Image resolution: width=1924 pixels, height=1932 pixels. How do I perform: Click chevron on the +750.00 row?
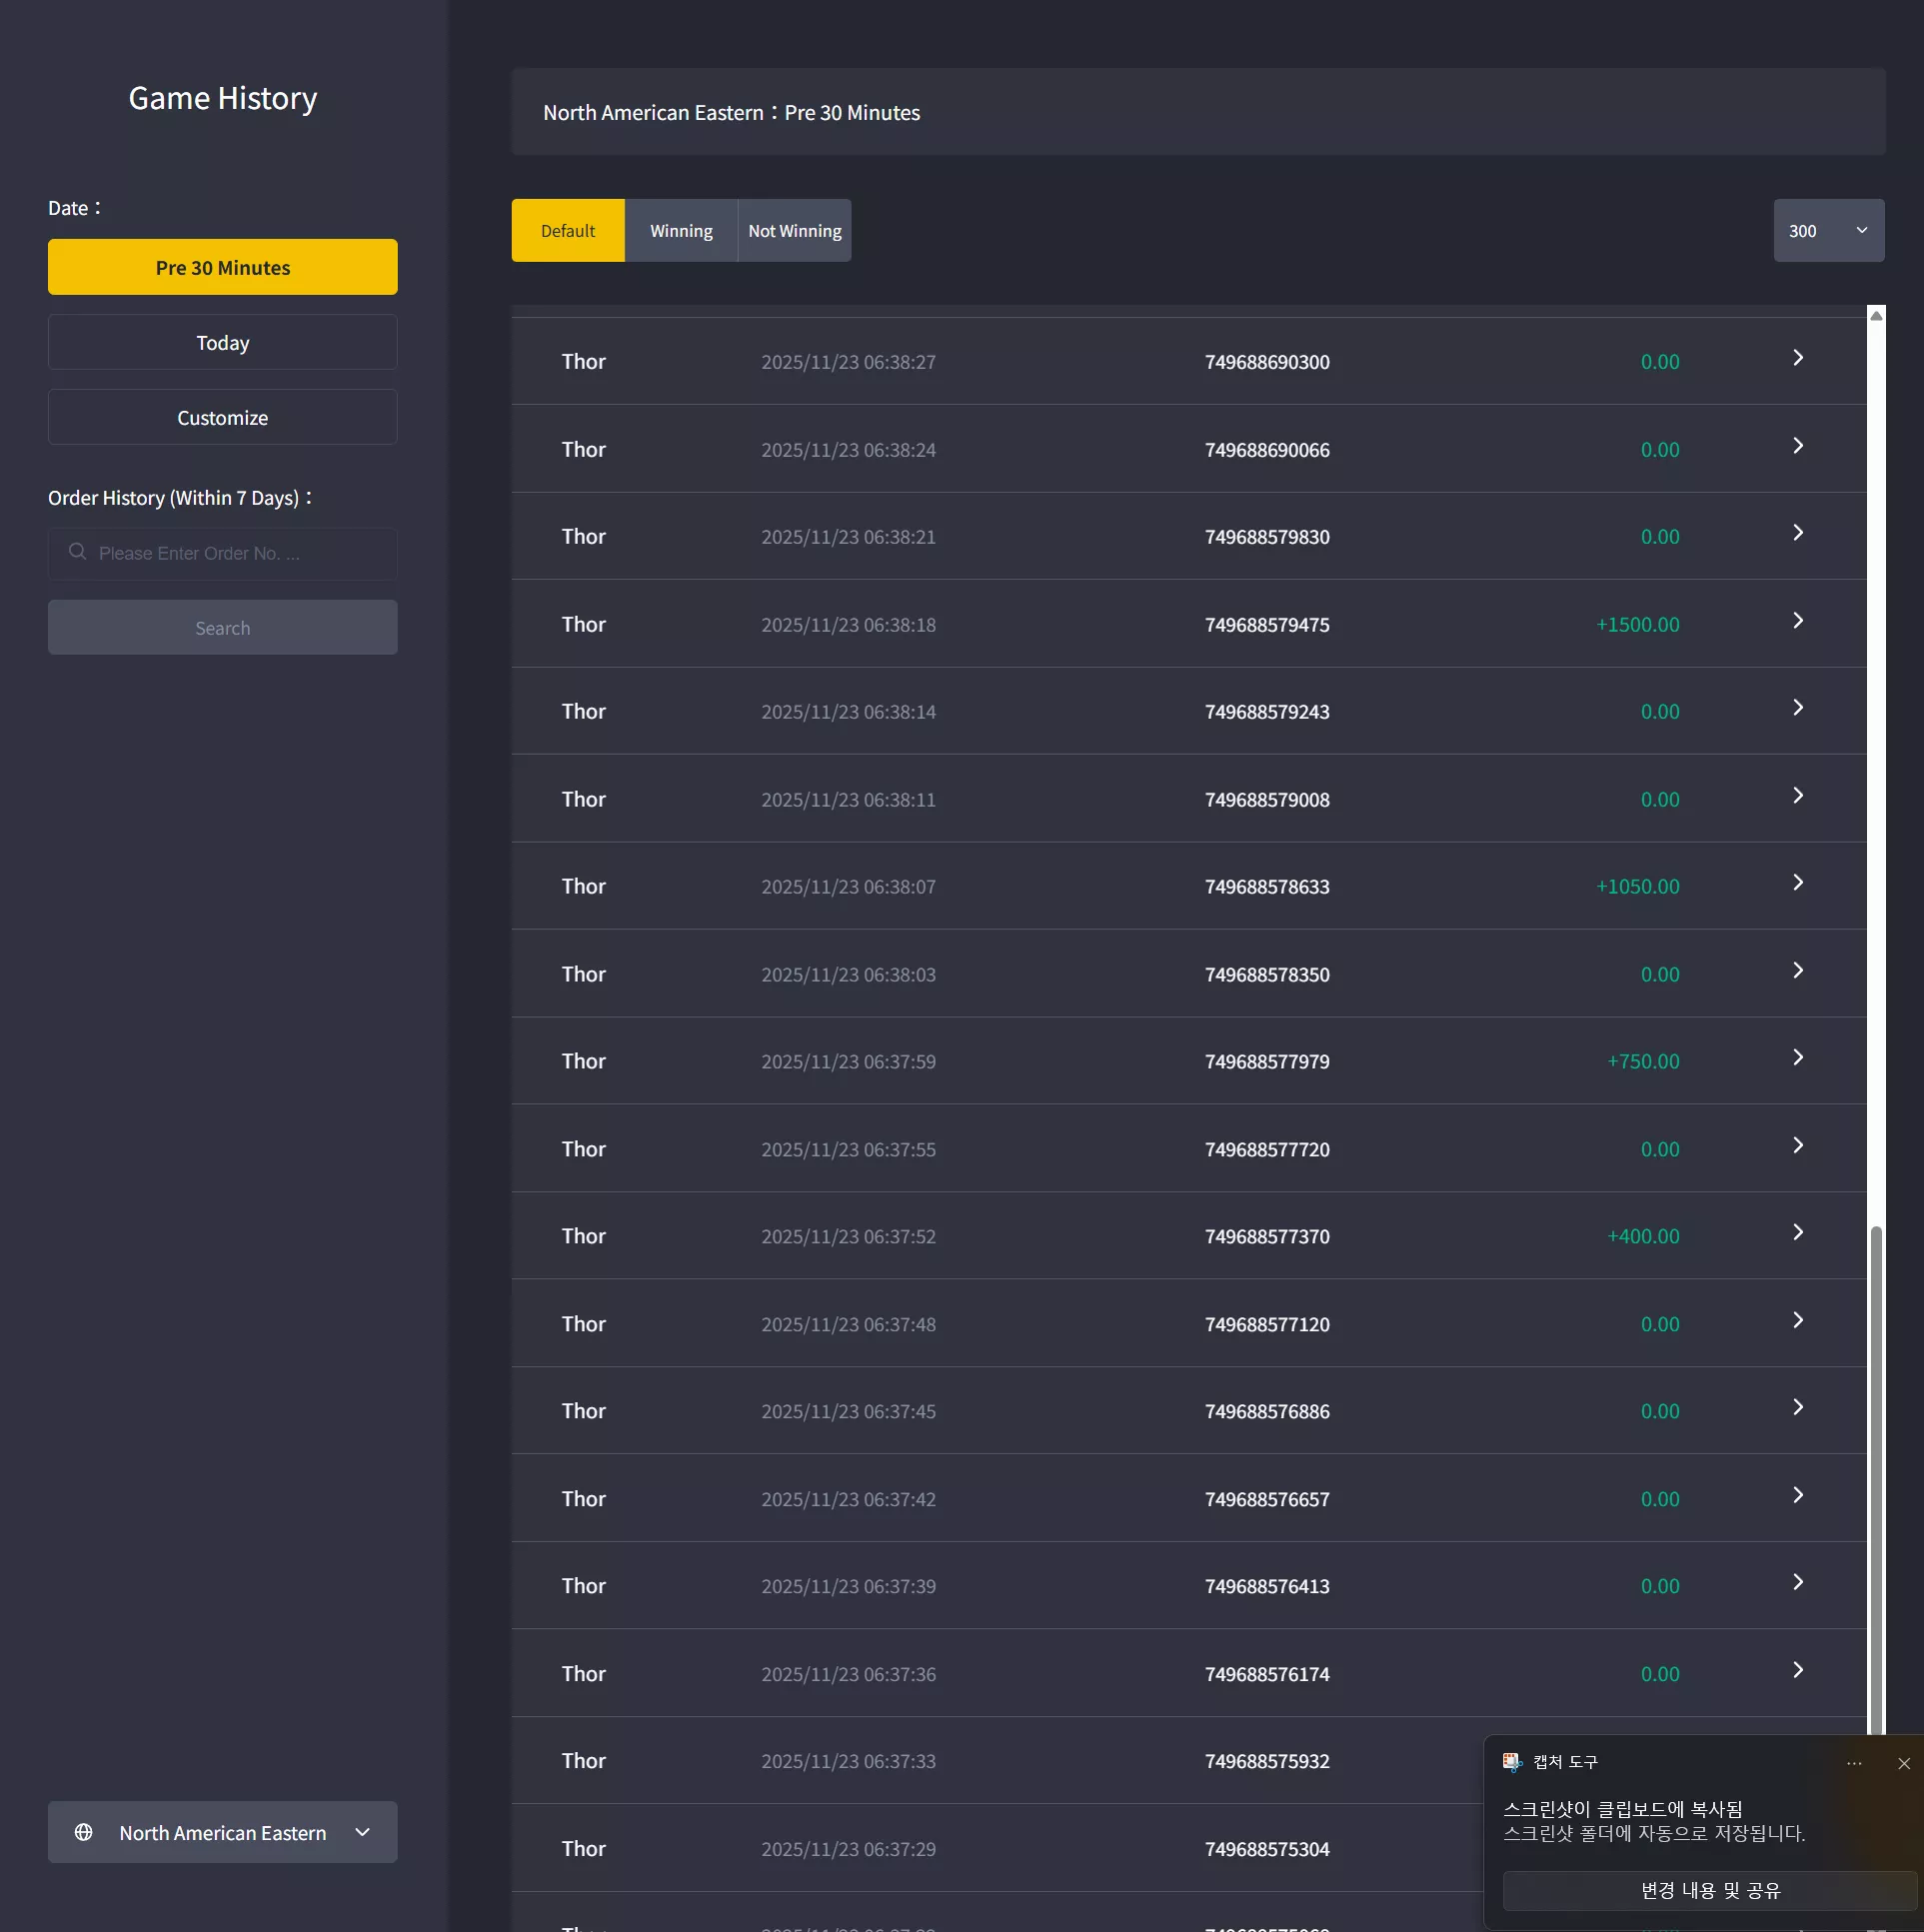point(1797,1058)
